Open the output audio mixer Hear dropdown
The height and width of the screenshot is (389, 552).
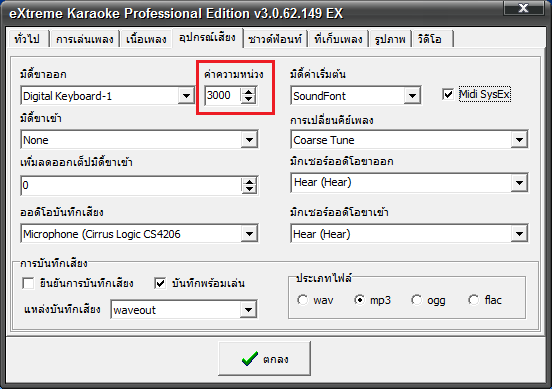519,183
